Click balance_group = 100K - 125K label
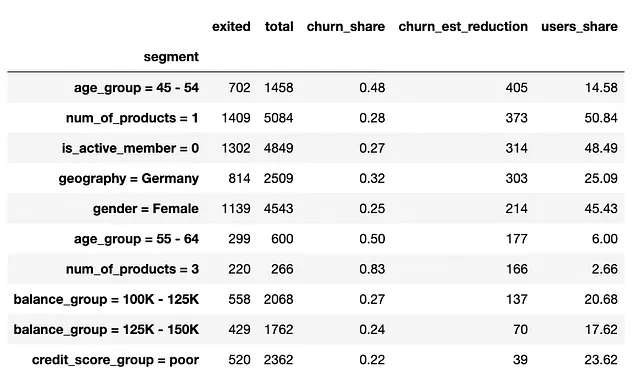This screenshot has height=379, width=640. (106, 299)
